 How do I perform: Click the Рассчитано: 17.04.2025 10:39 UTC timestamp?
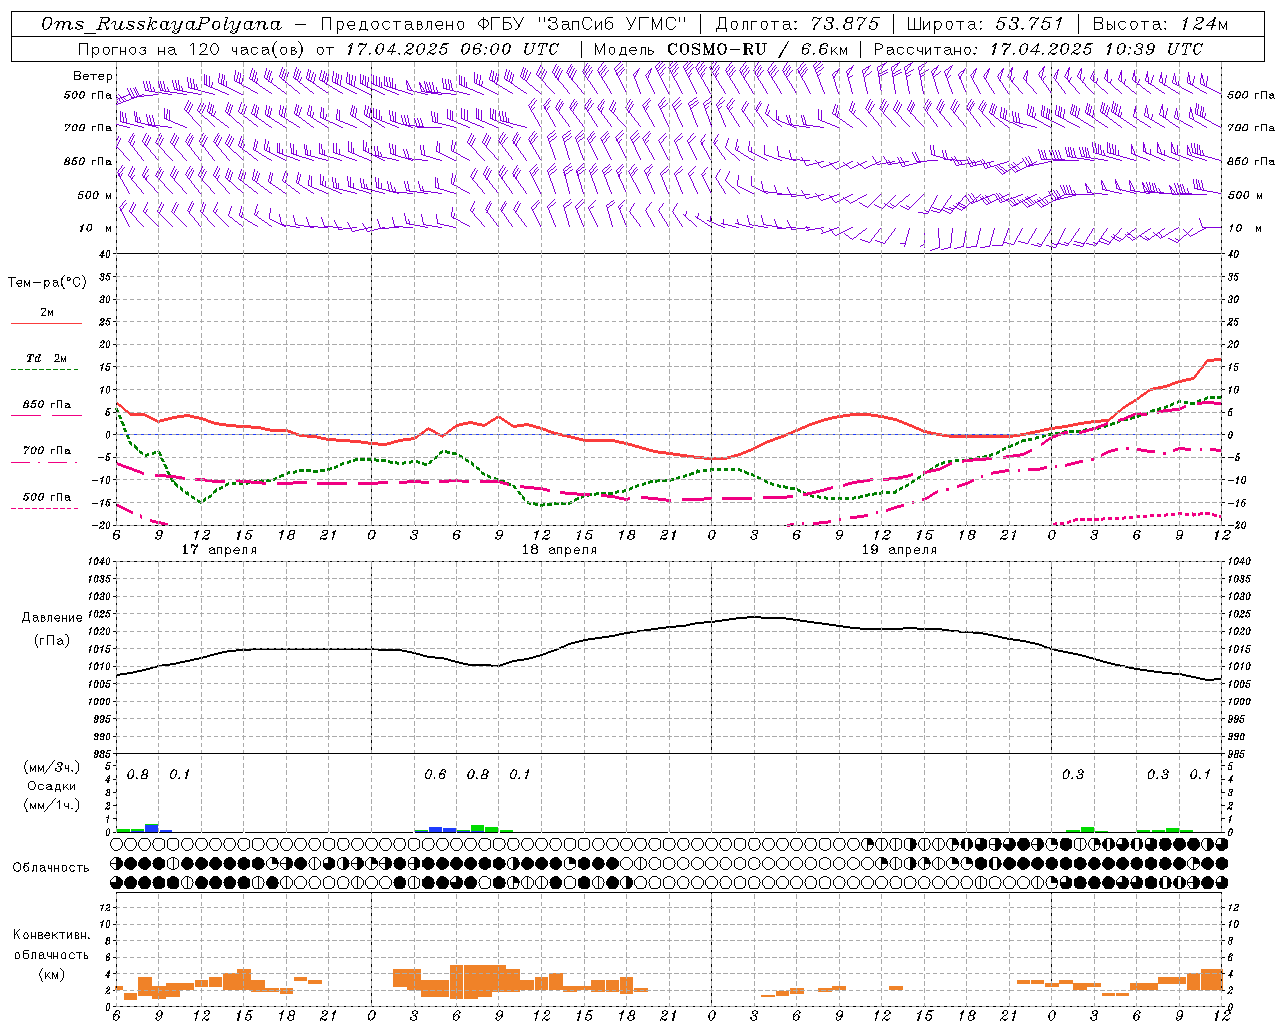1038,49
